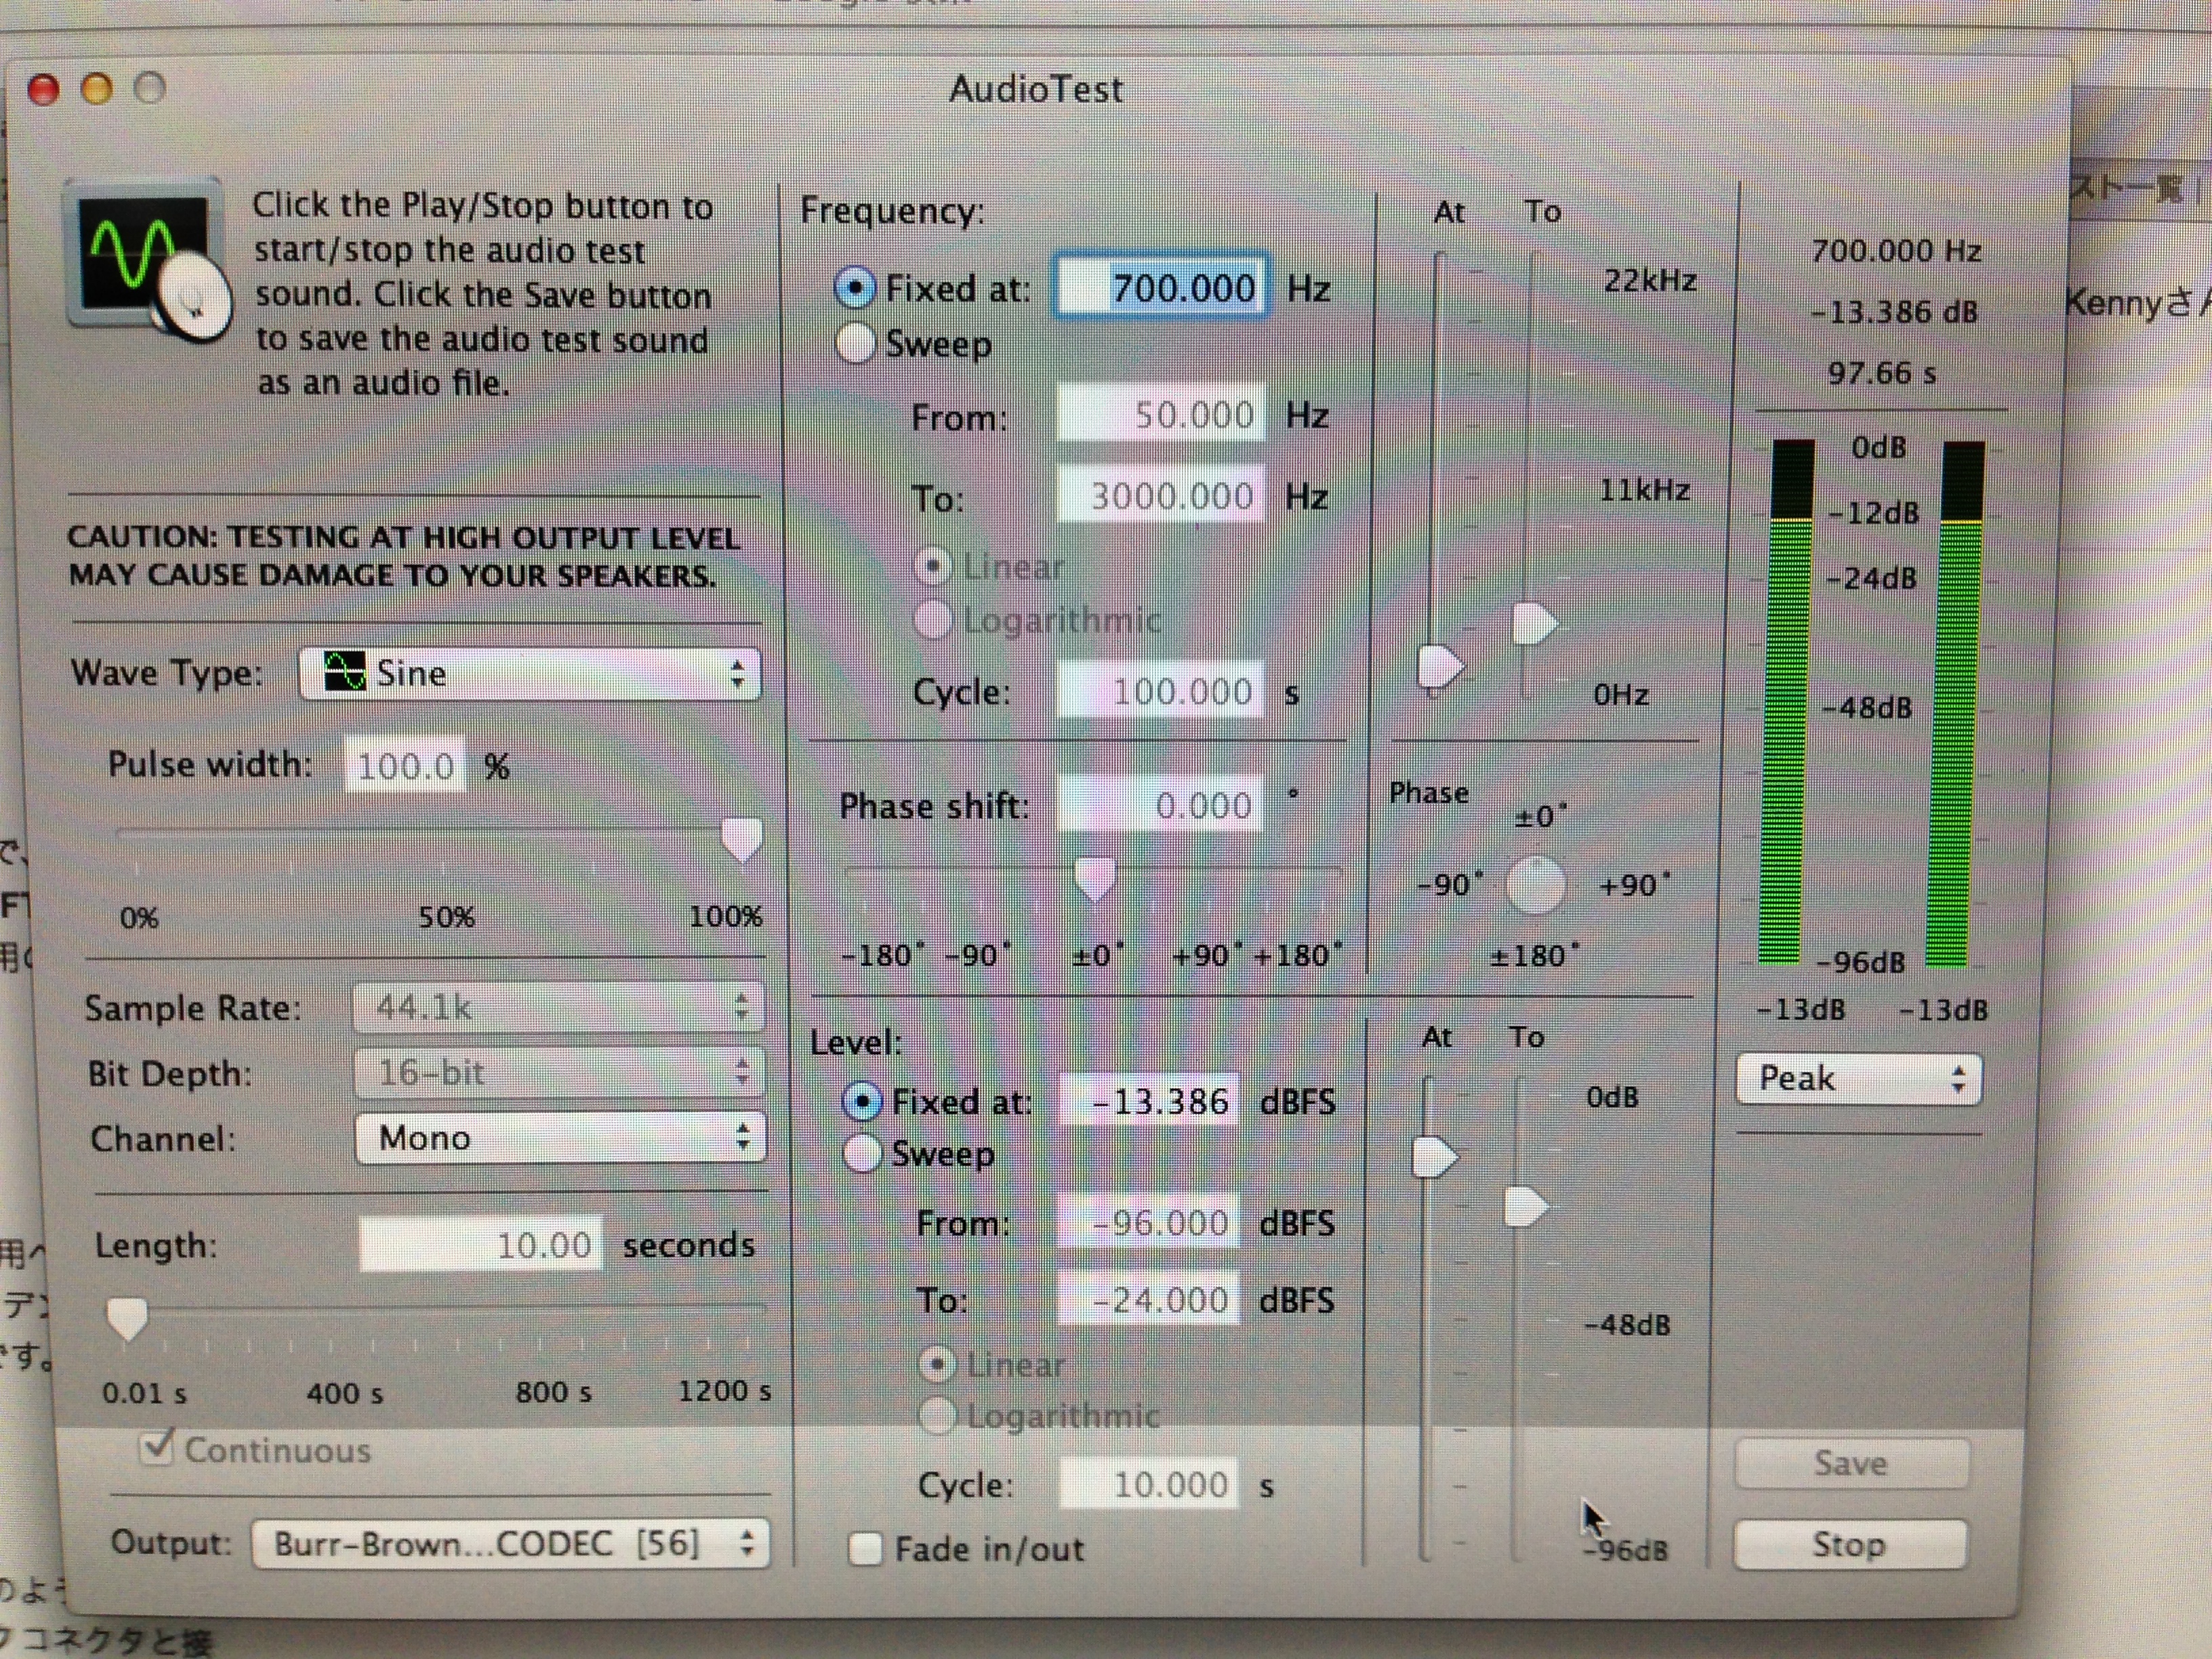
Task: Click the 1200 s length scale label
Action: [x=724, y=1391]
